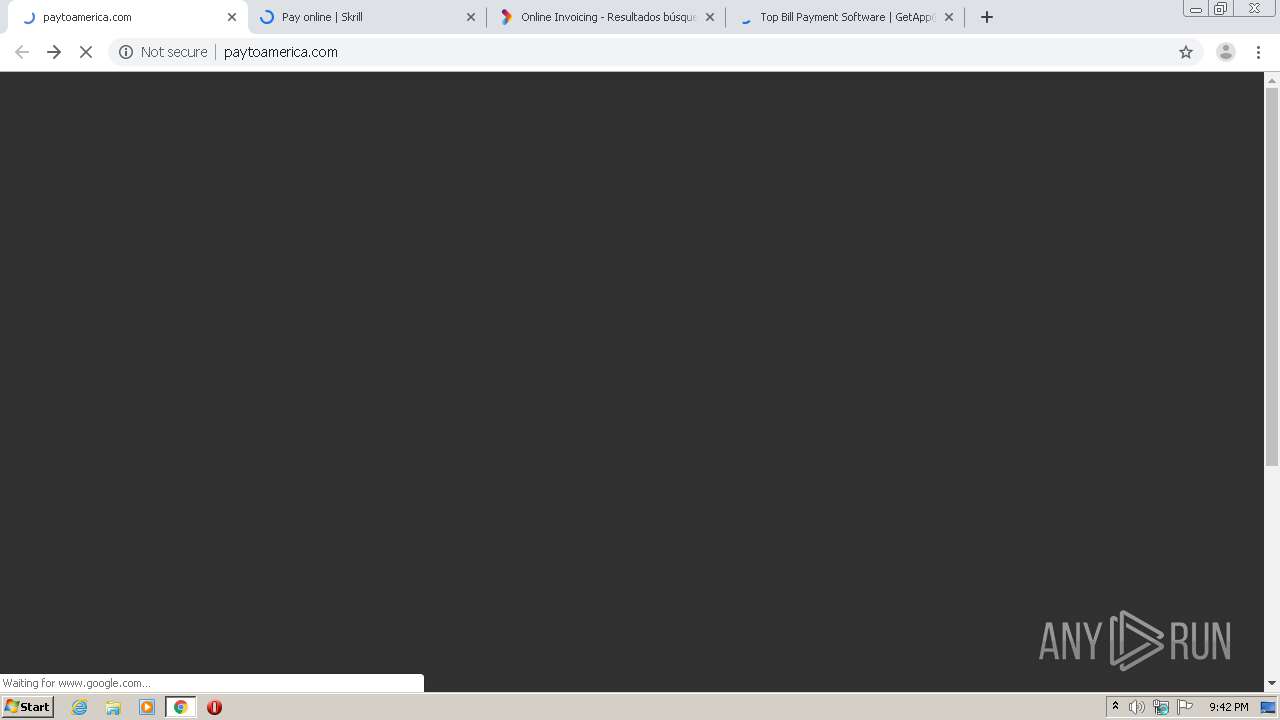The height and width of the screenshot is (720, 1280).
Task: Click the page scroll up arrow
Action: 1272,80
